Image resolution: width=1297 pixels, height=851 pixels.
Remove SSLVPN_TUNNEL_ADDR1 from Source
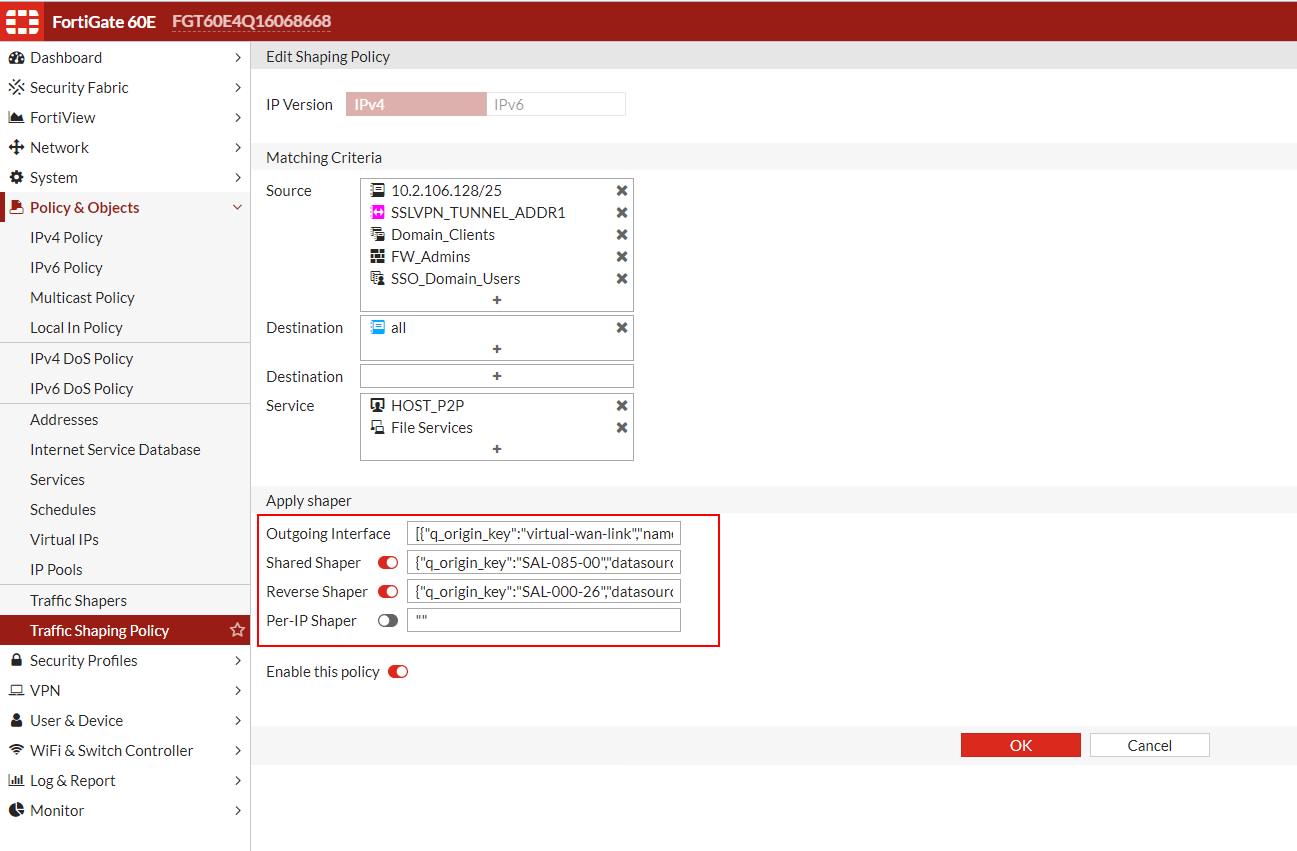[622, 213]
